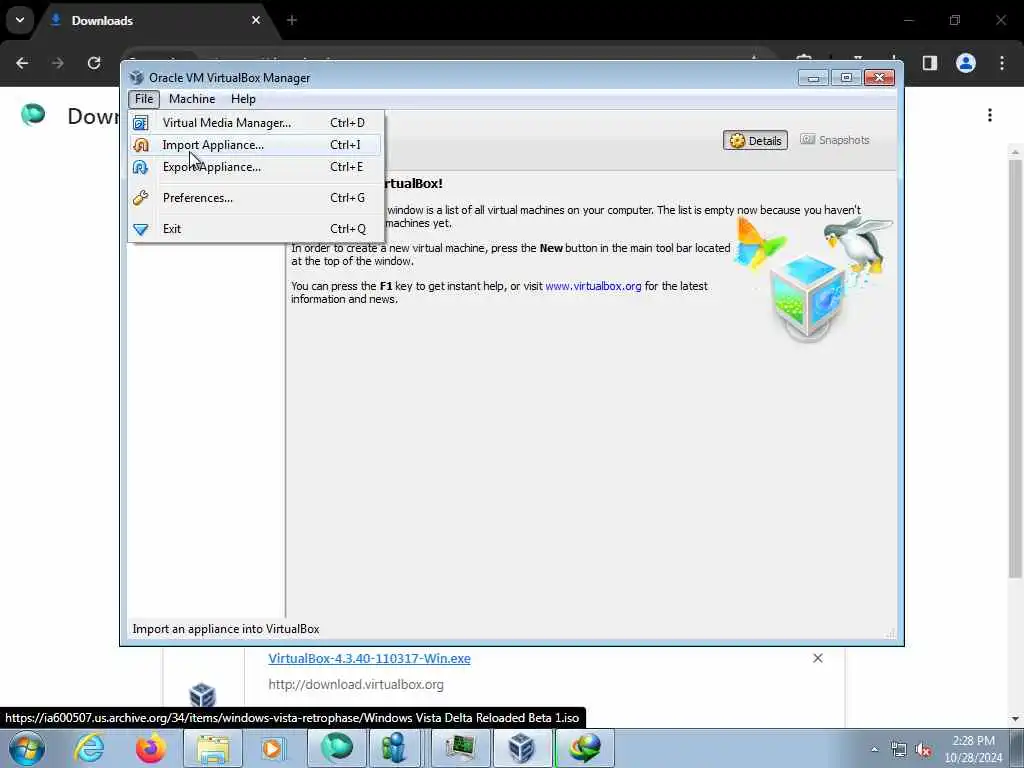
Task: Select the Downloads tab
Action: click(x=157, y=20)
